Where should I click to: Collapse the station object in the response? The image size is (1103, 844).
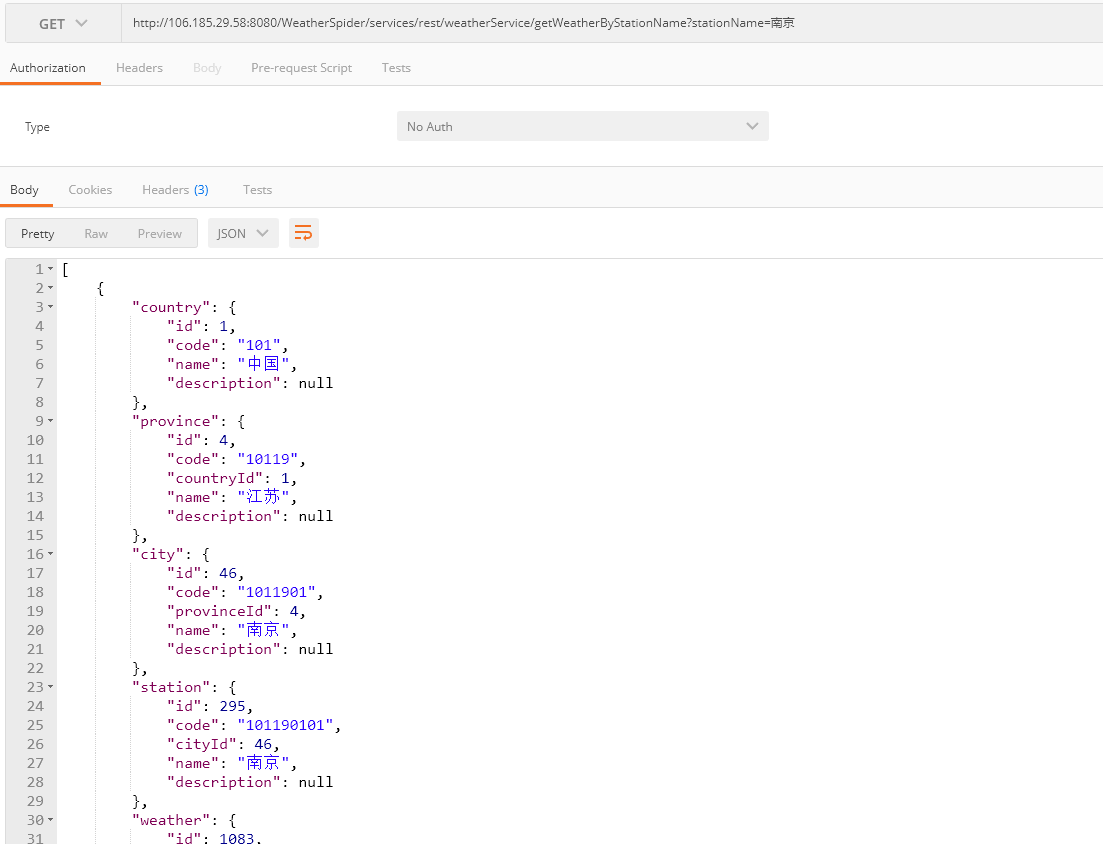(48, 687)
